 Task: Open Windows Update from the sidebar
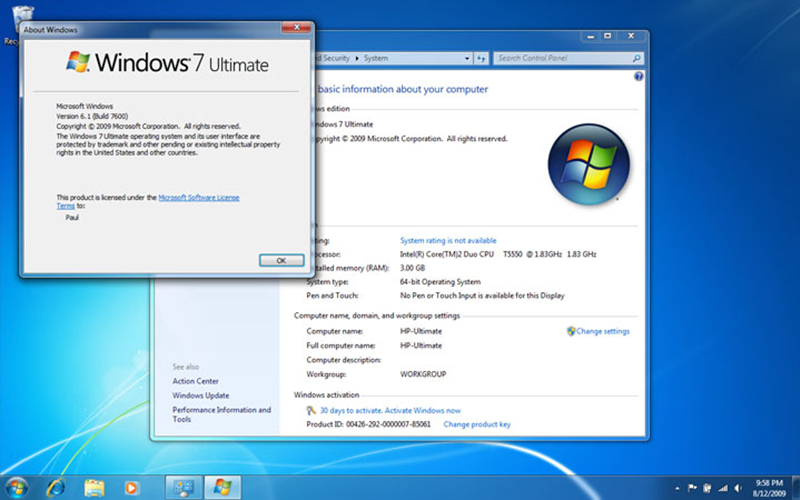[x=200, y=395]
